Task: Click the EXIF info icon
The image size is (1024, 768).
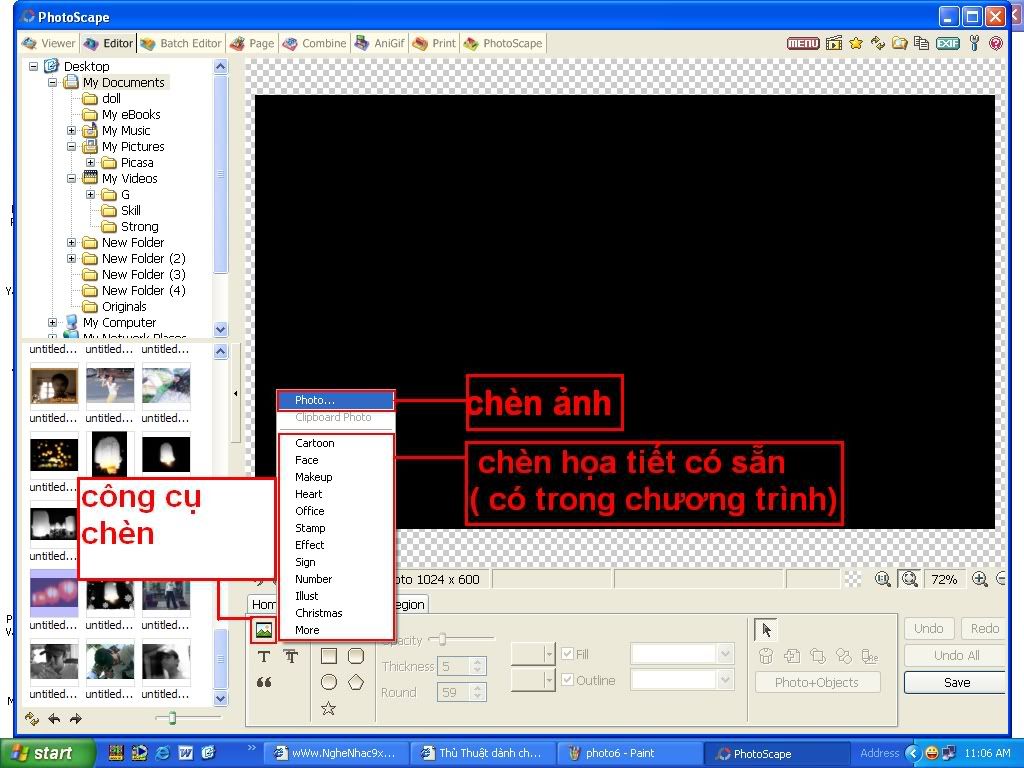Action: 947,43
